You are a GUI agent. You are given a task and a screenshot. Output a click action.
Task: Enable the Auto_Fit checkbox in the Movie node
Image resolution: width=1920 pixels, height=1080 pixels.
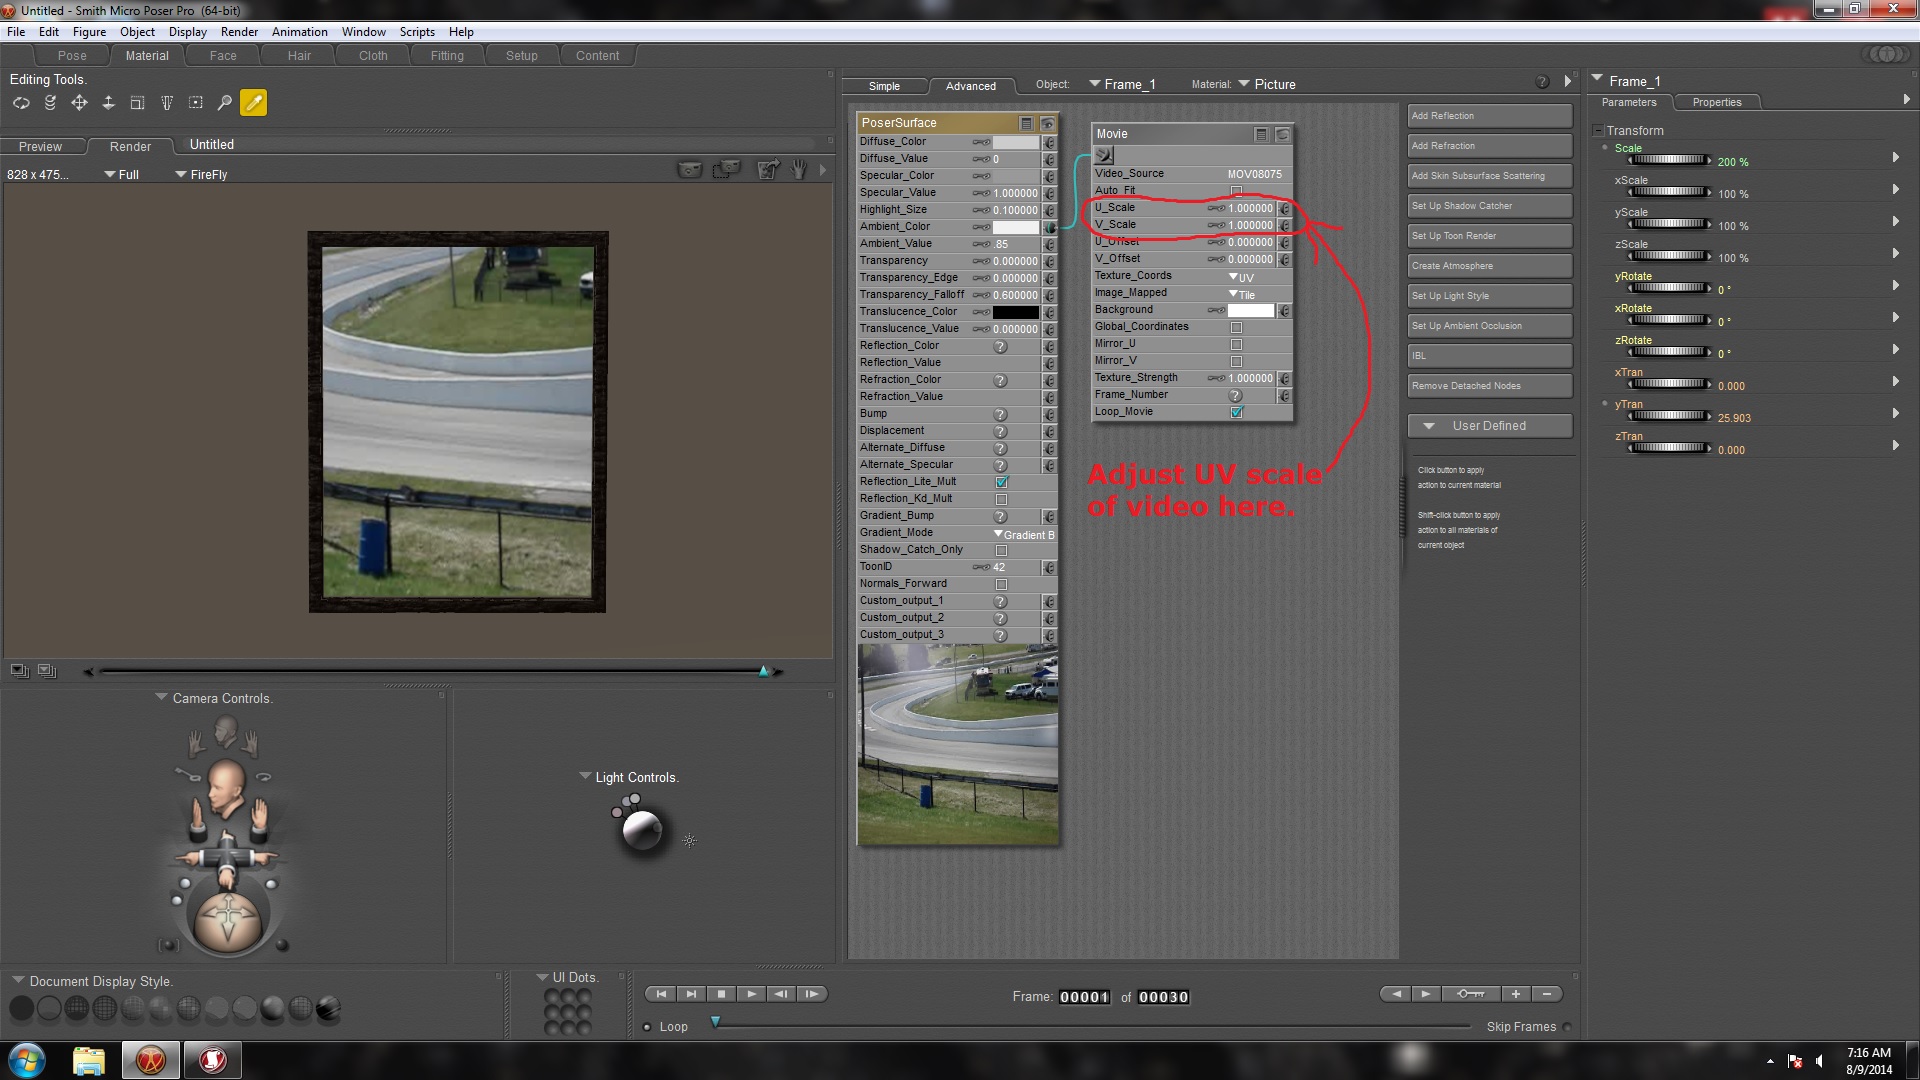click(x=1237, y=191)
